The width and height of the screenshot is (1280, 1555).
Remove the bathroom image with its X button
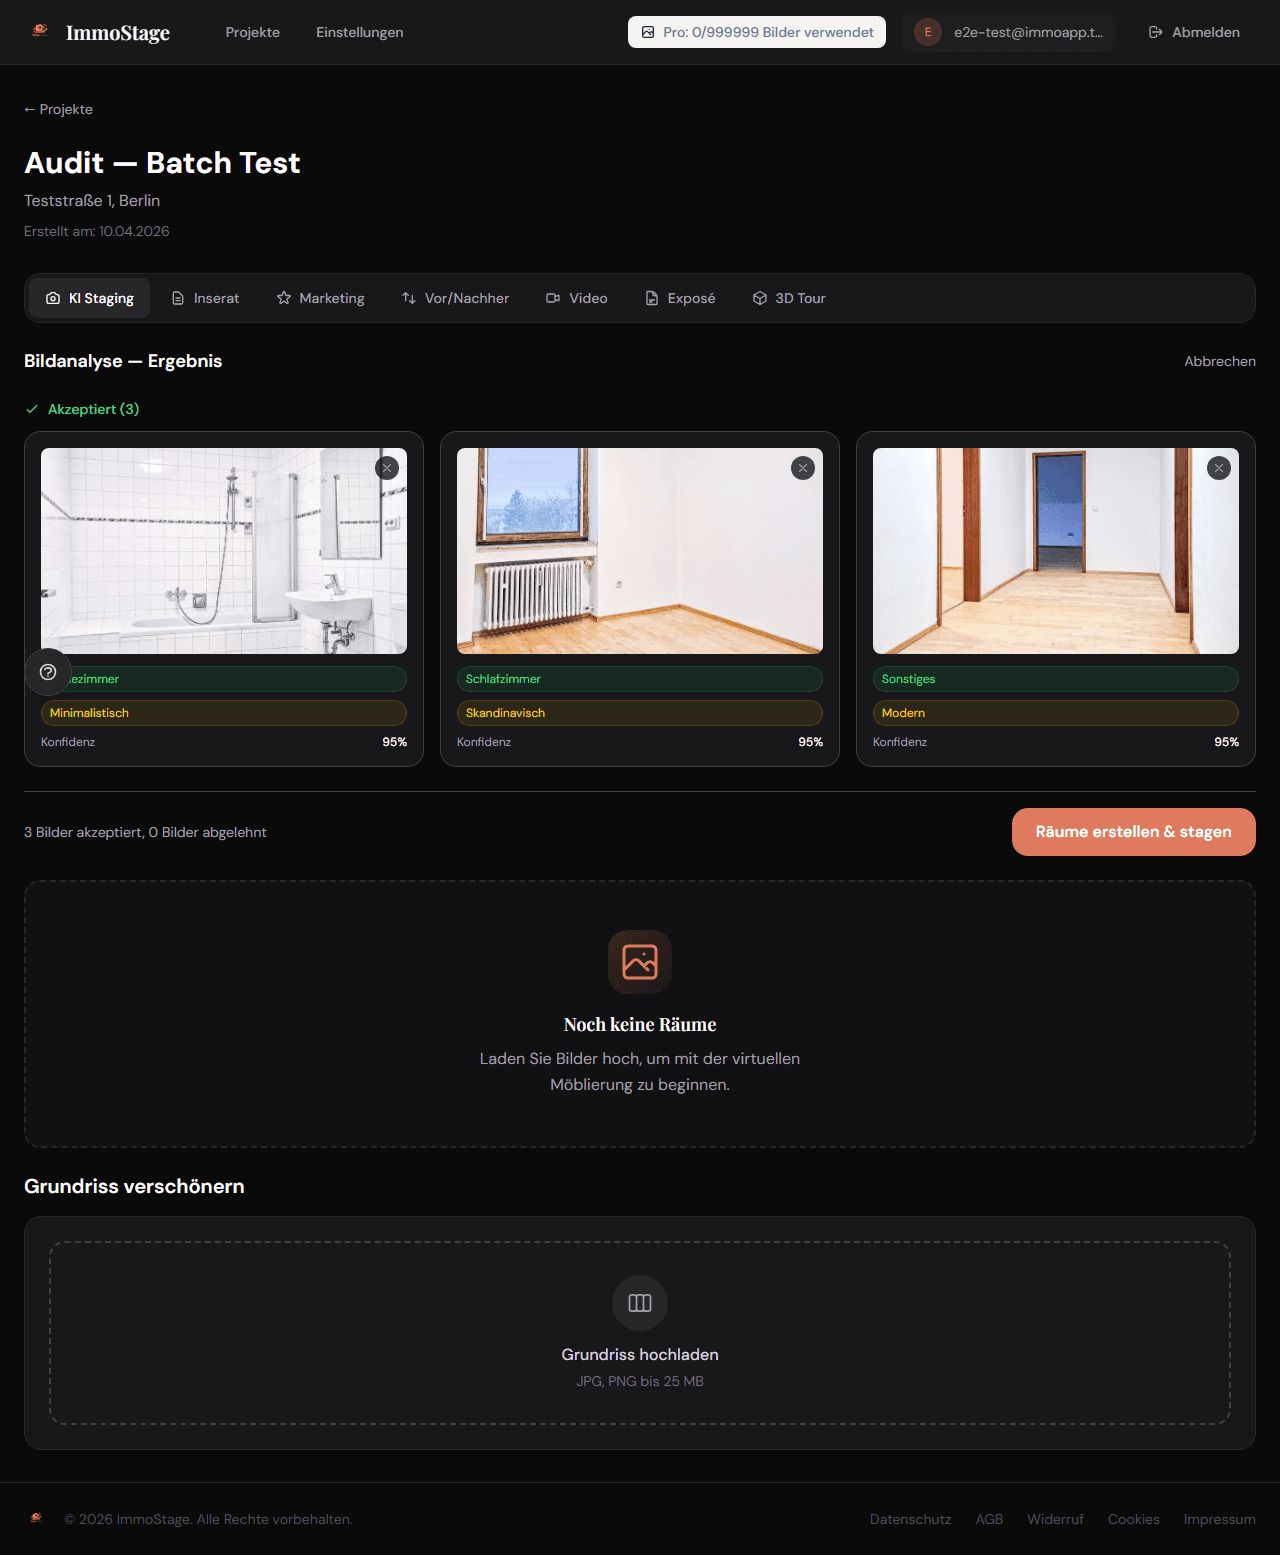[387, 467]
